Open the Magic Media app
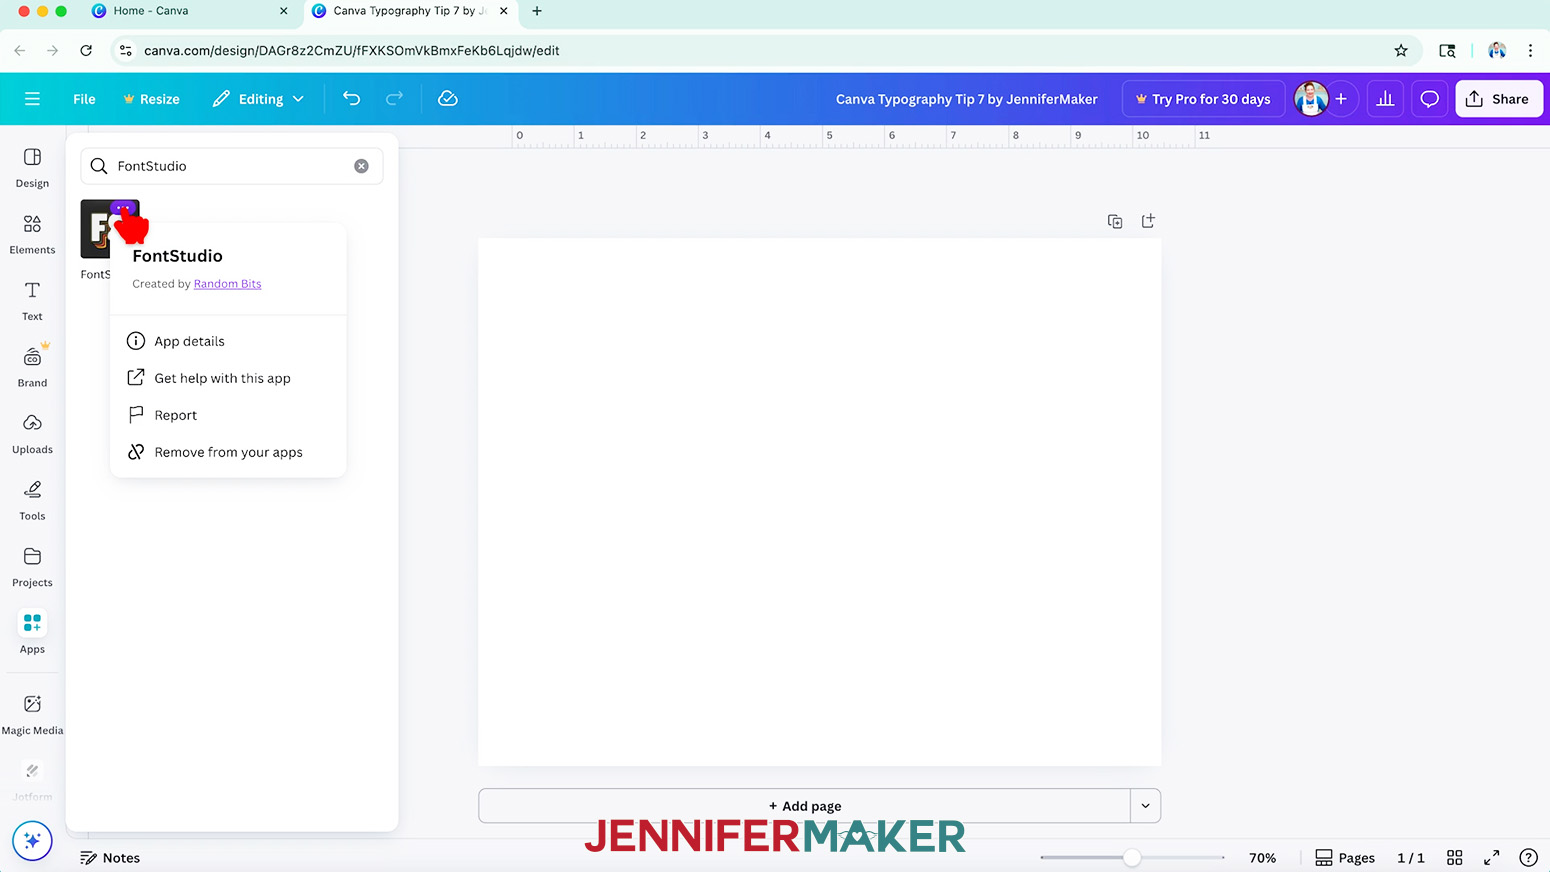 (x=32, y=715)
